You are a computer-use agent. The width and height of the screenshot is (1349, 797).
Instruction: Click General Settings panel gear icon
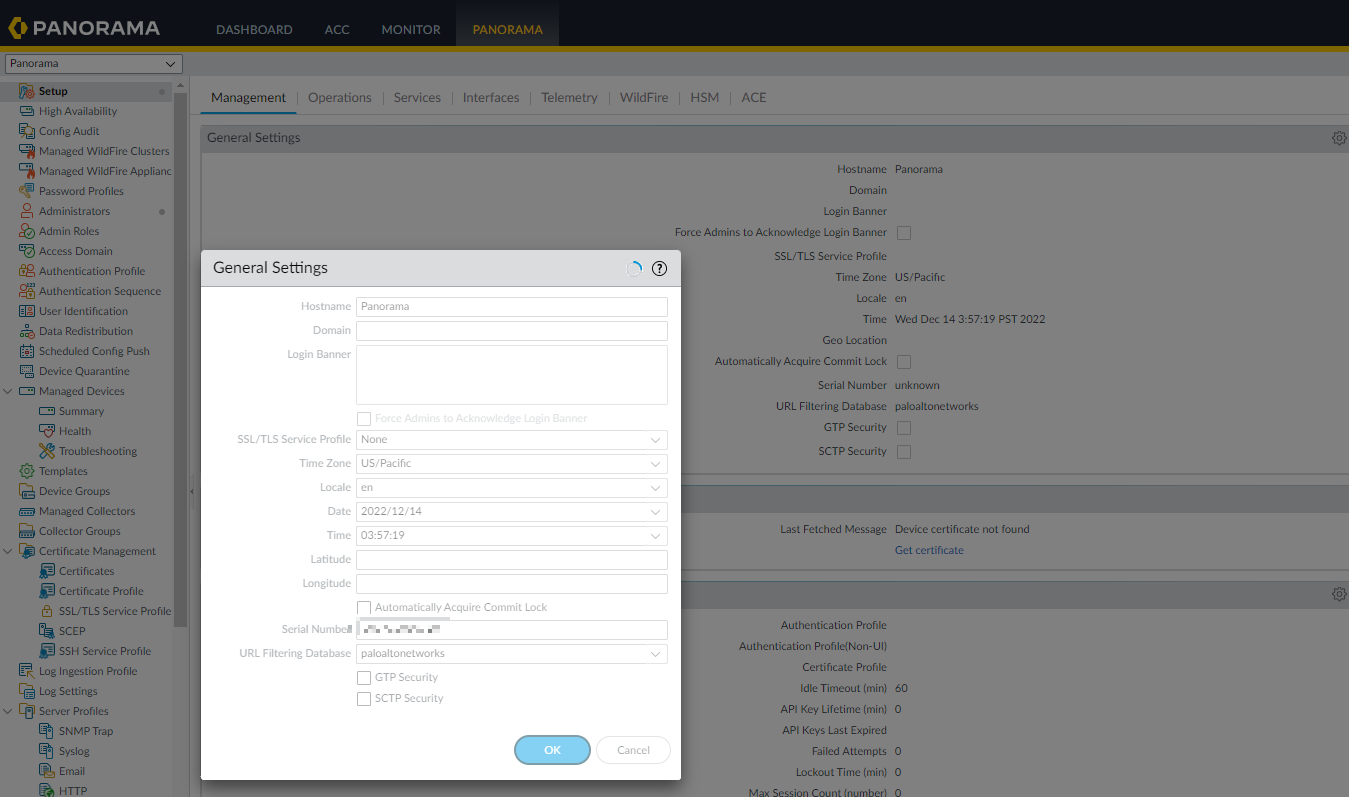click(1339, 138)
